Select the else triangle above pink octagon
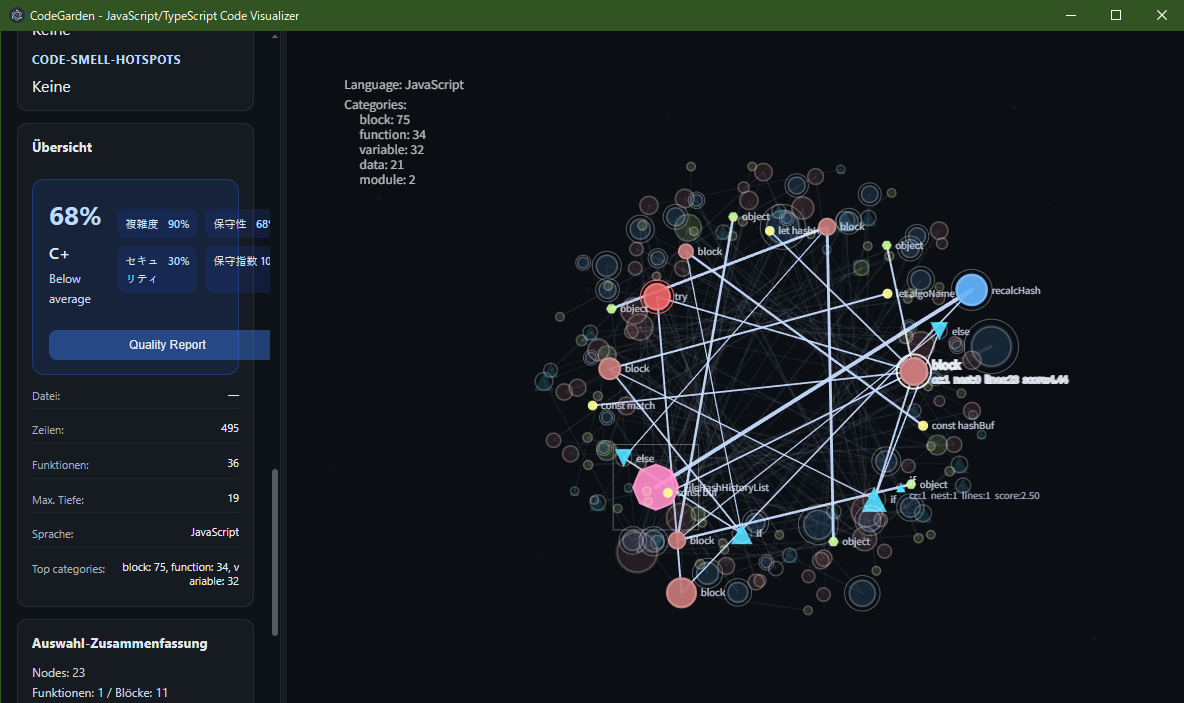The image size is (1184, 703). tap(623, 457)
